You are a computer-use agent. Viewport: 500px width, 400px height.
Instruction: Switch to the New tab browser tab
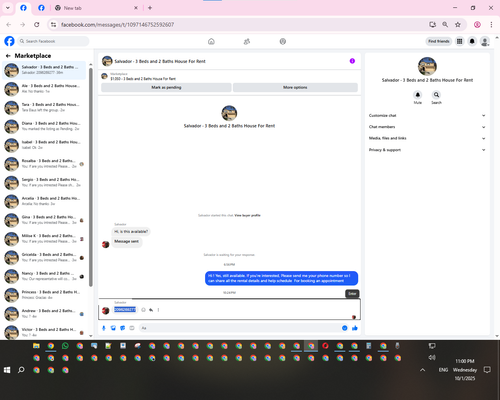(96, 8)
